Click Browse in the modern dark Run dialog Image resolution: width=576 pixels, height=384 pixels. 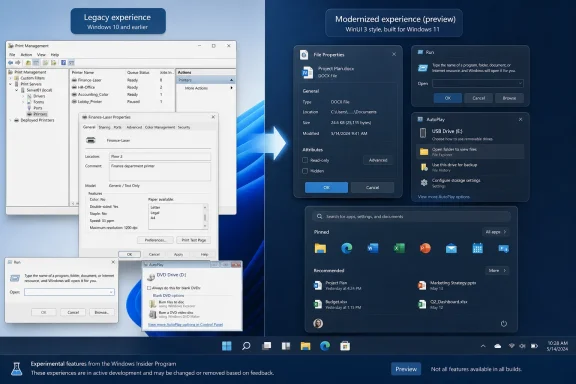[x=509, y=98]
